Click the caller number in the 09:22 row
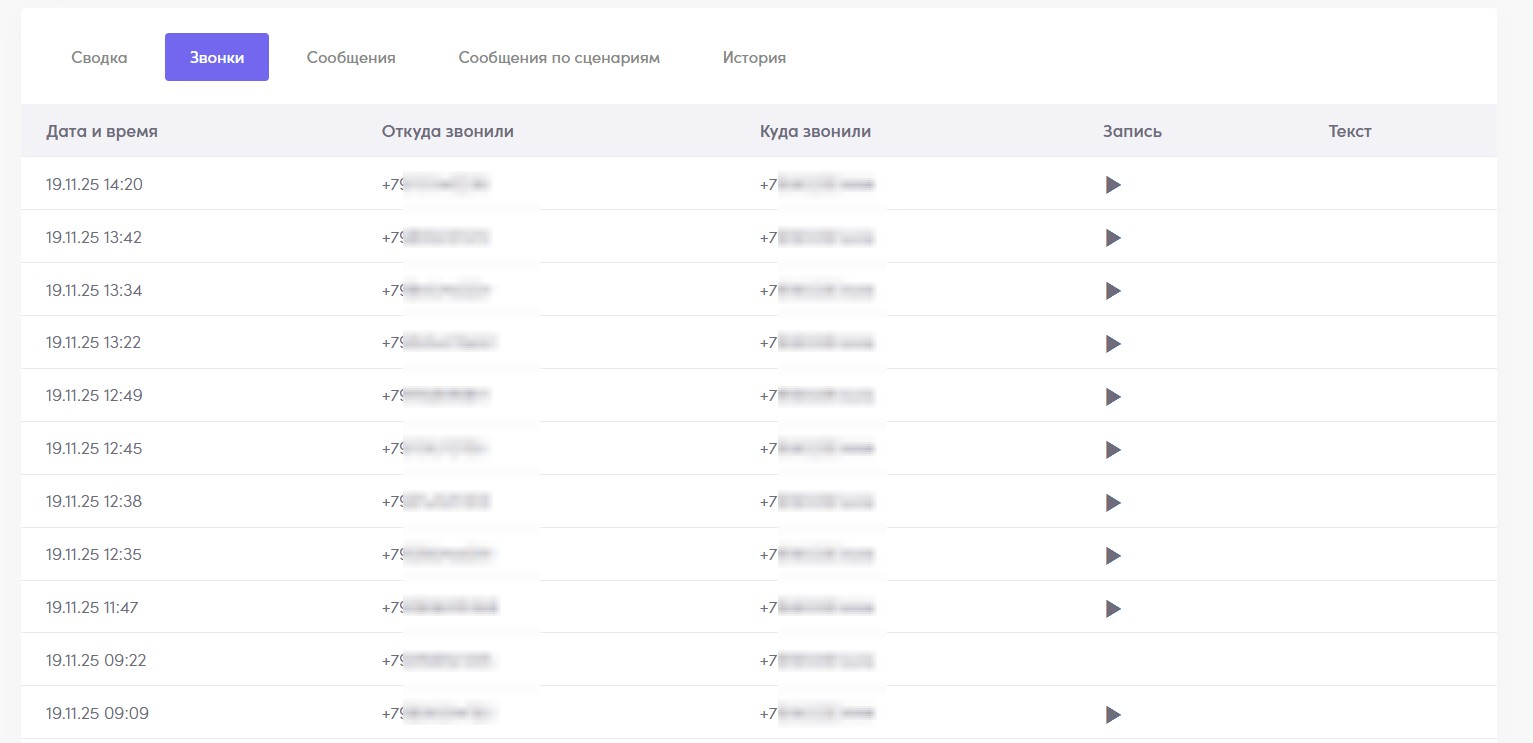1533x743 pixels. coord(440,660)
